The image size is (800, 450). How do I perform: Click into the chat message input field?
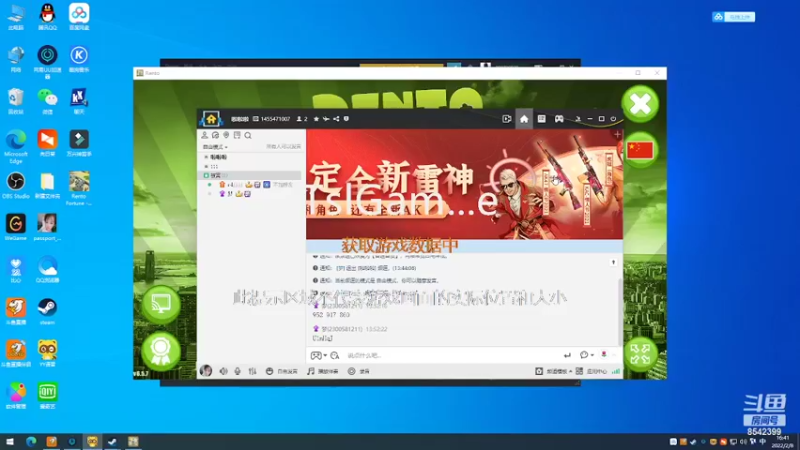(452, 356)
